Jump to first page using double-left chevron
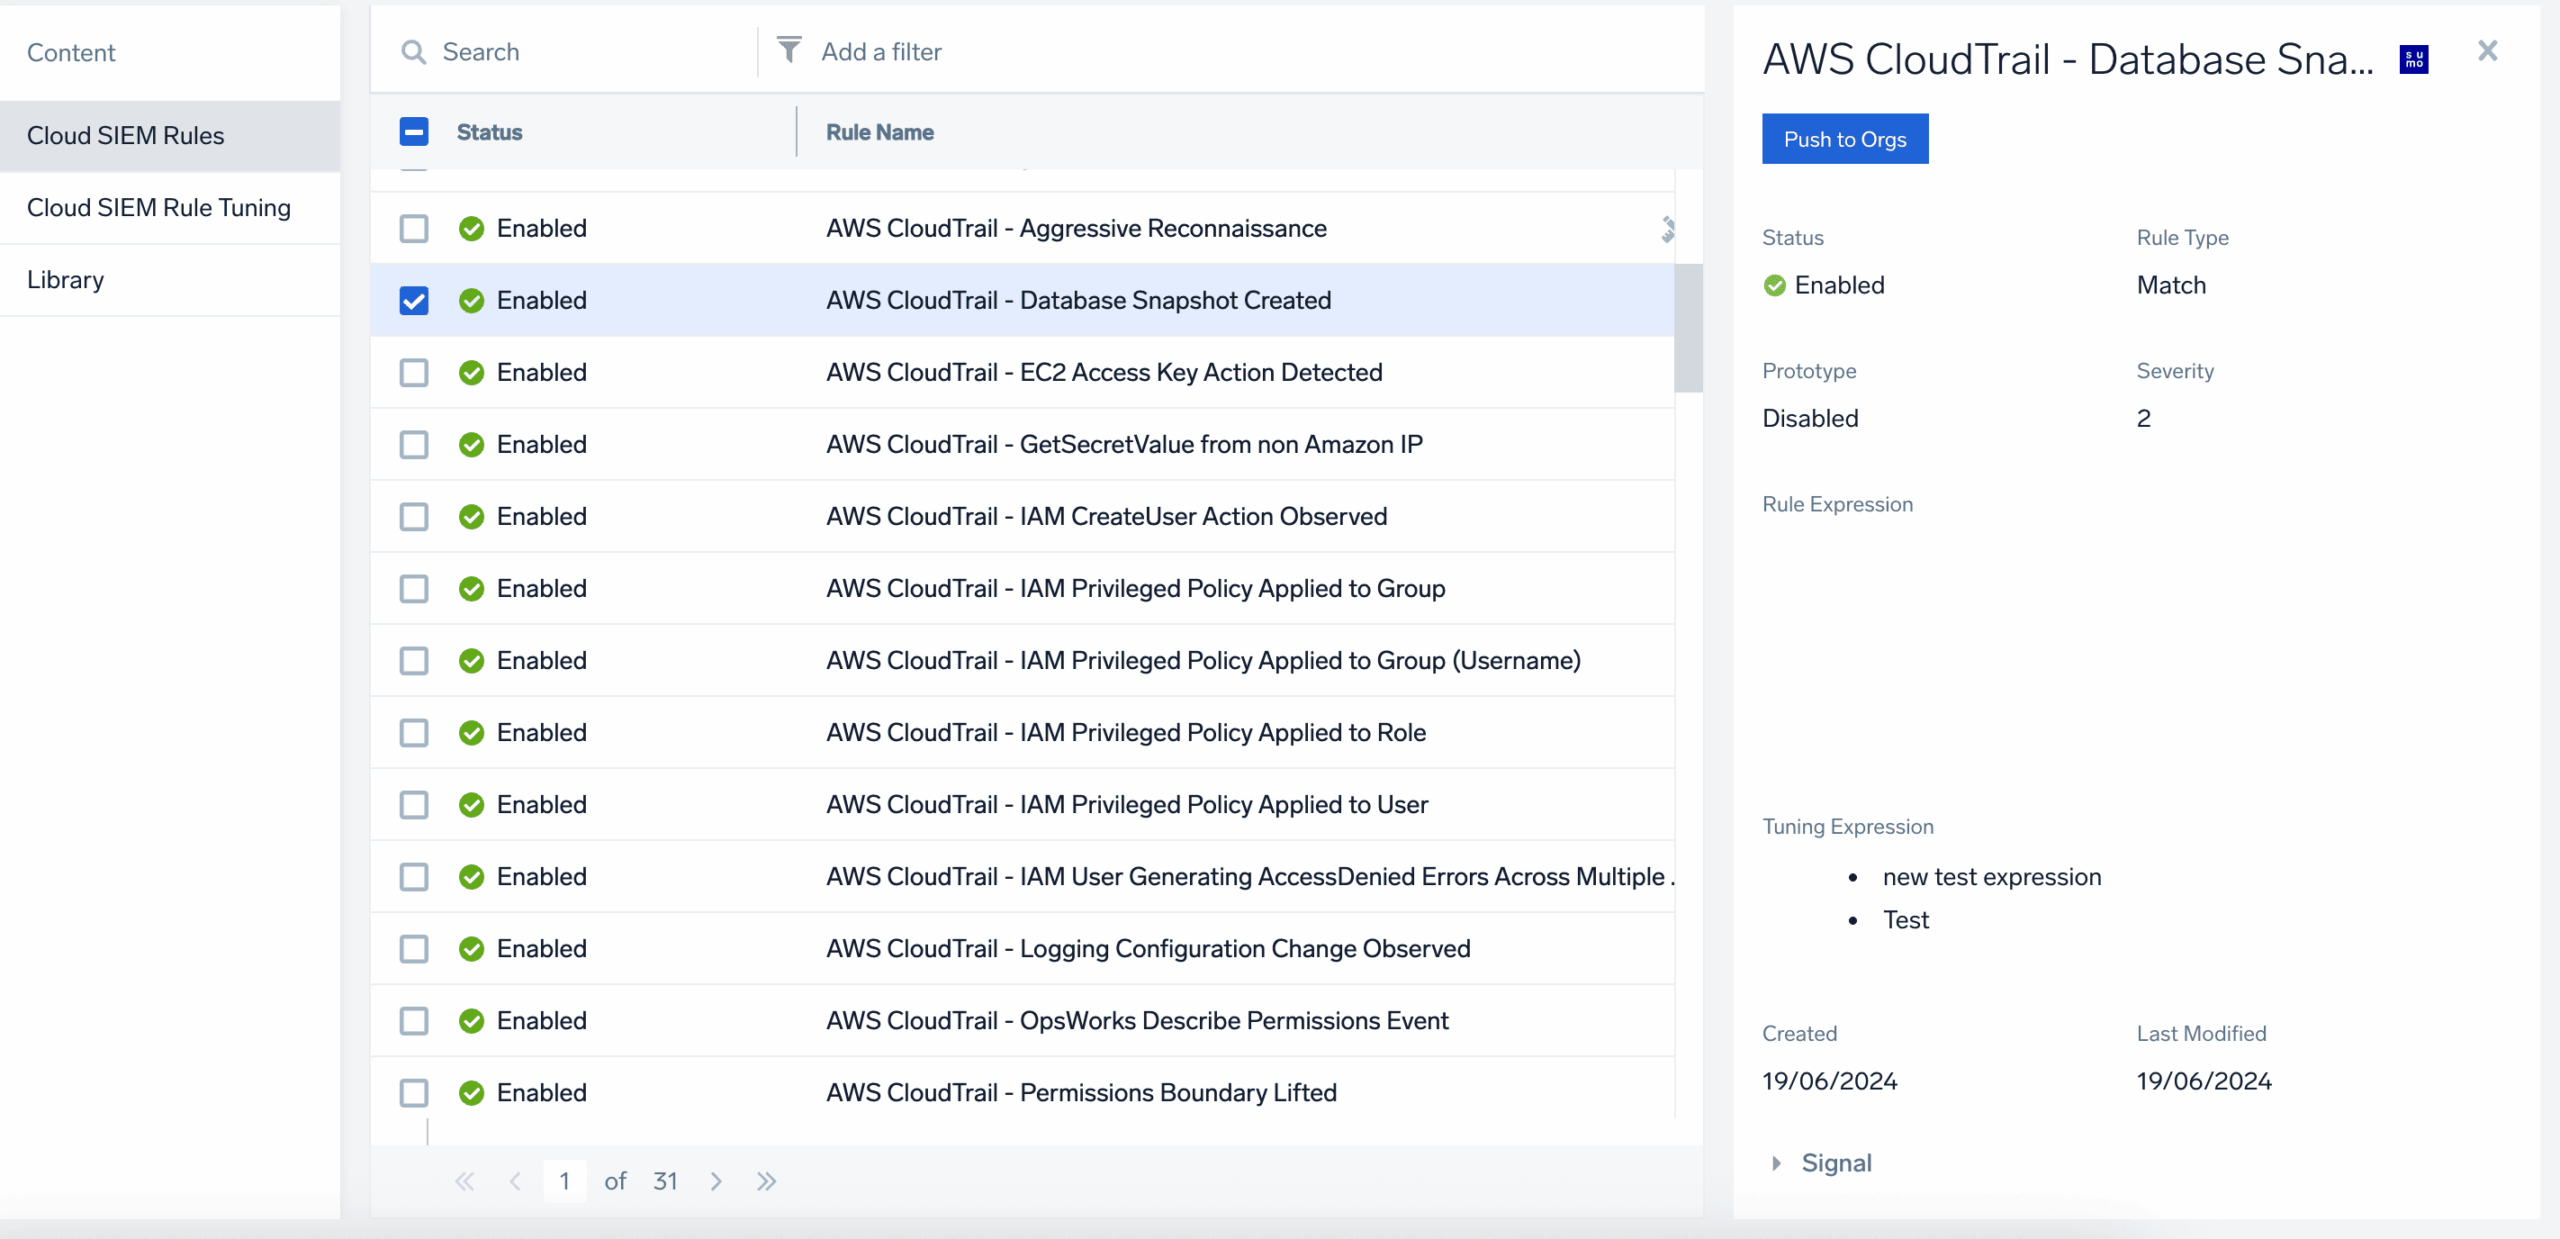Screen dimensions: 2560x1239 click(464, 1181)
